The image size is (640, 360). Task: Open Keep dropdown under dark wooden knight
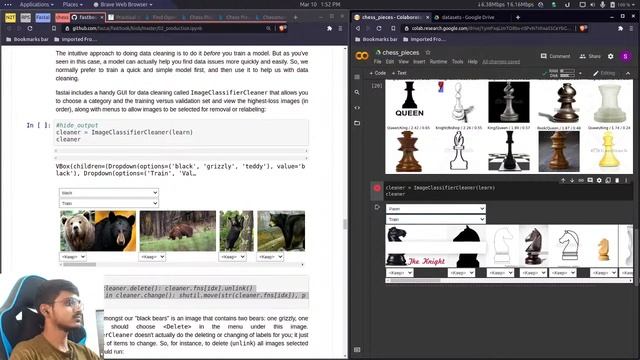533,272
